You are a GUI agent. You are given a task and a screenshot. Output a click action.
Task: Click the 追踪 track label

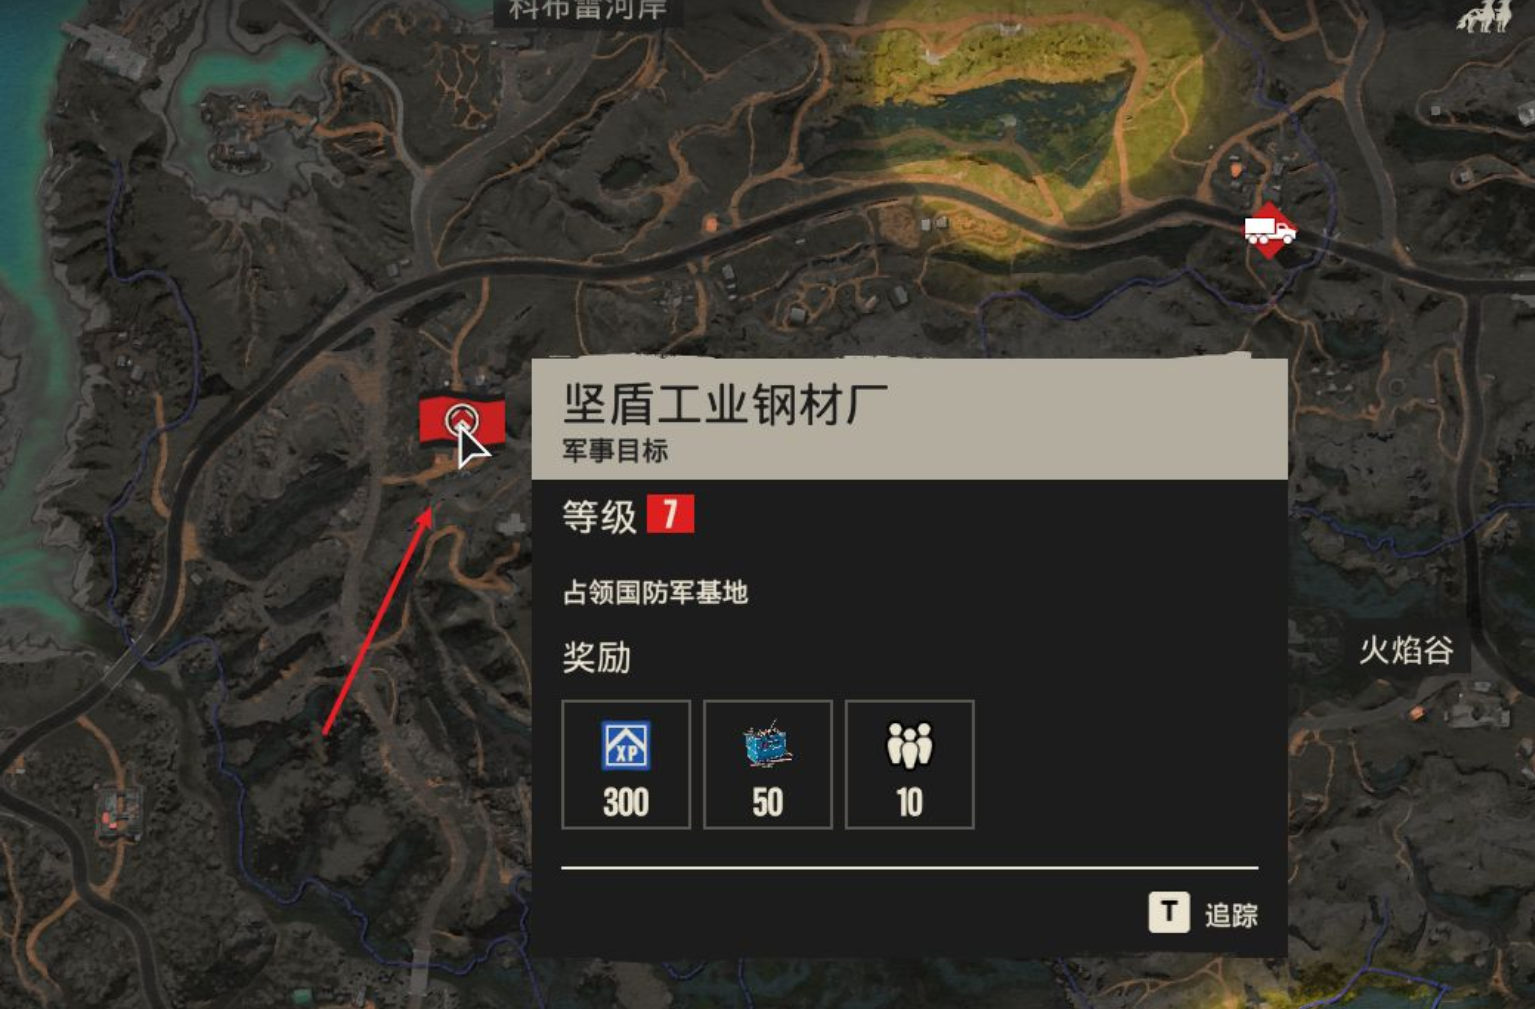pos(1231,915)
